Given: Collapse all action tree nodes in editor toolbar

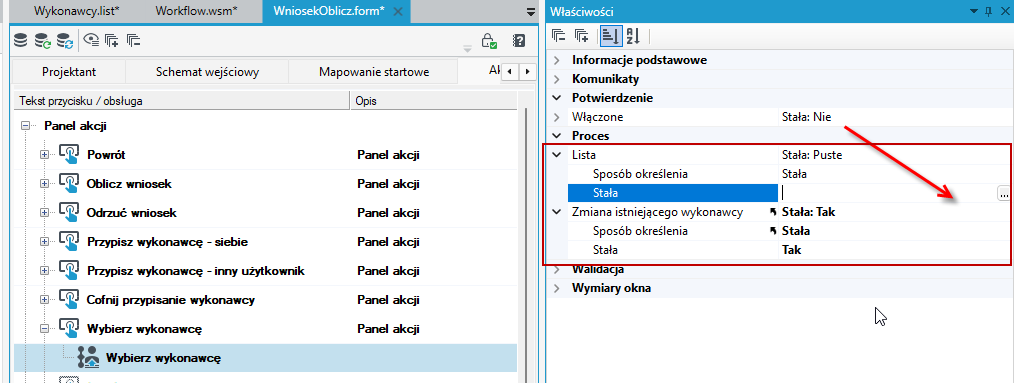Looking at the screenshot, I should click(x=134, y=40).
